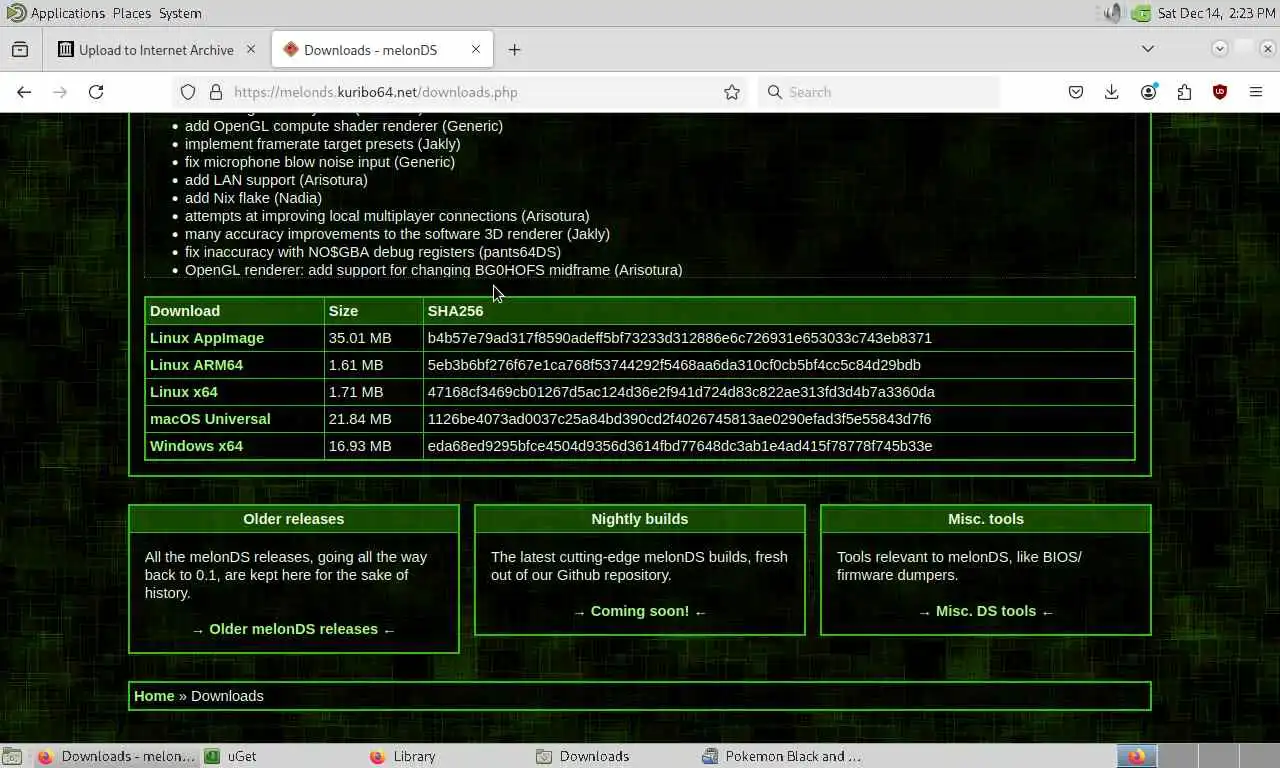Download Windows x64 build
Viewport: 1280px width, 768px height.
(x=196, y=446)
